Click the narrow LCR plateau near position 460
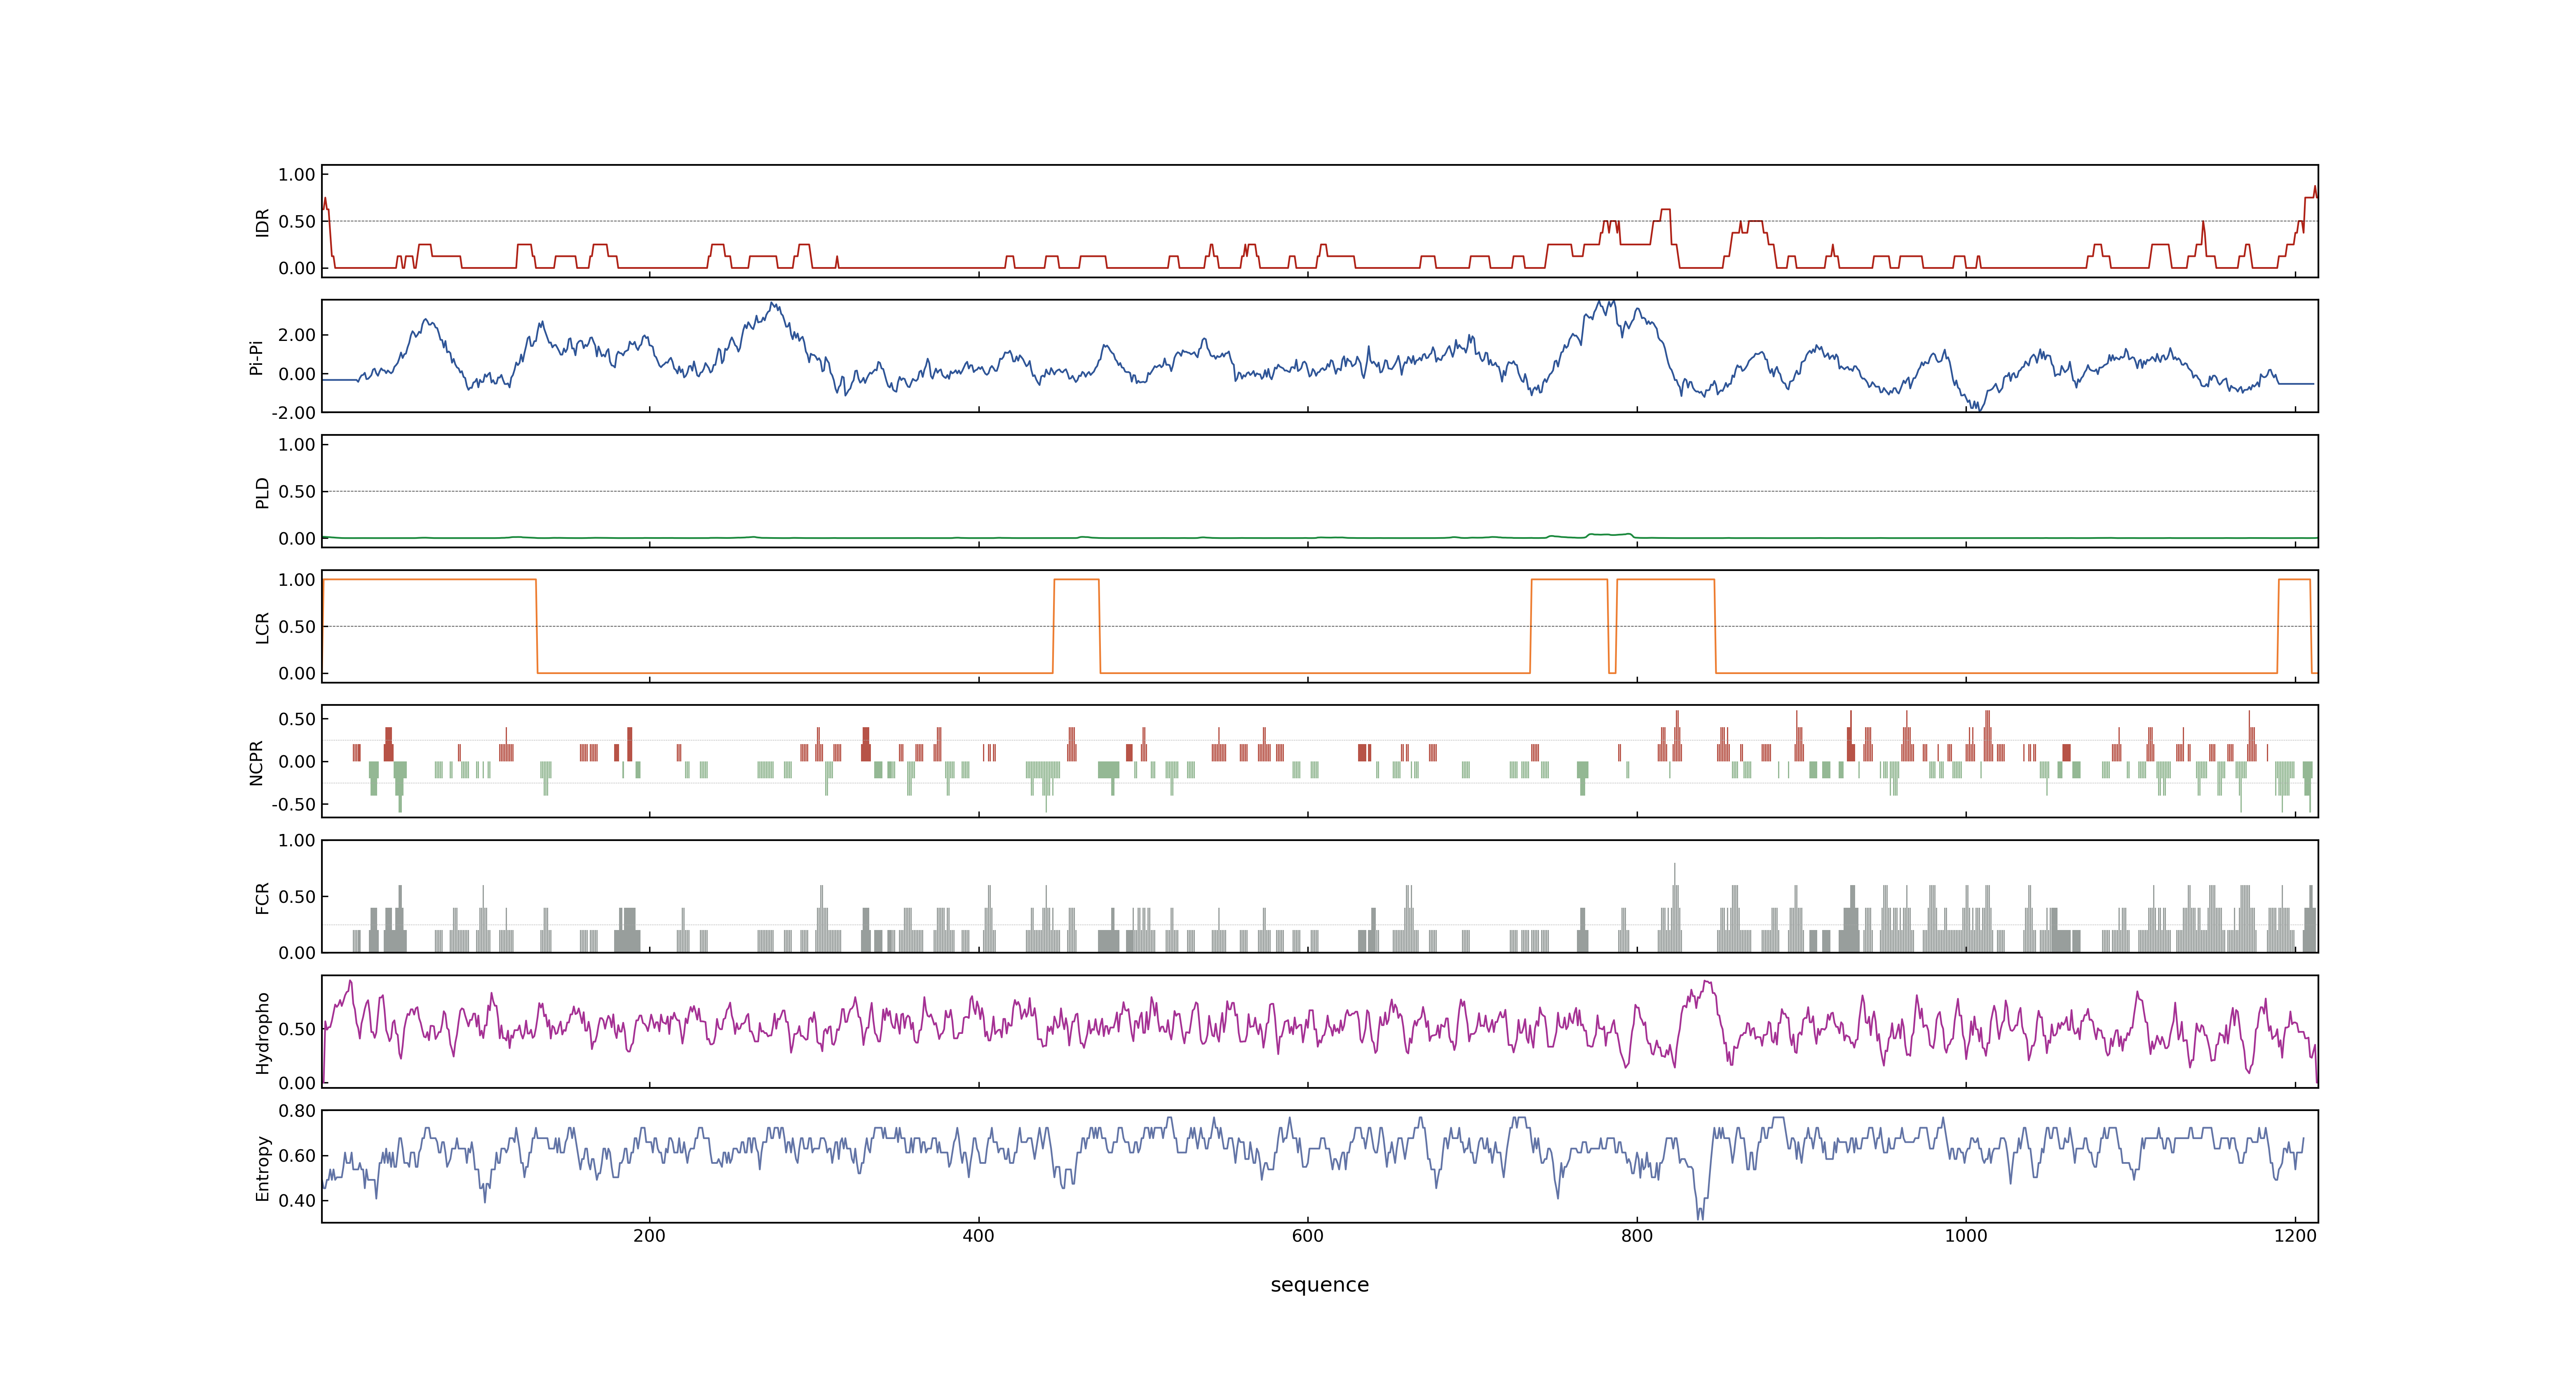2576x1374 pixels. 1077,580
